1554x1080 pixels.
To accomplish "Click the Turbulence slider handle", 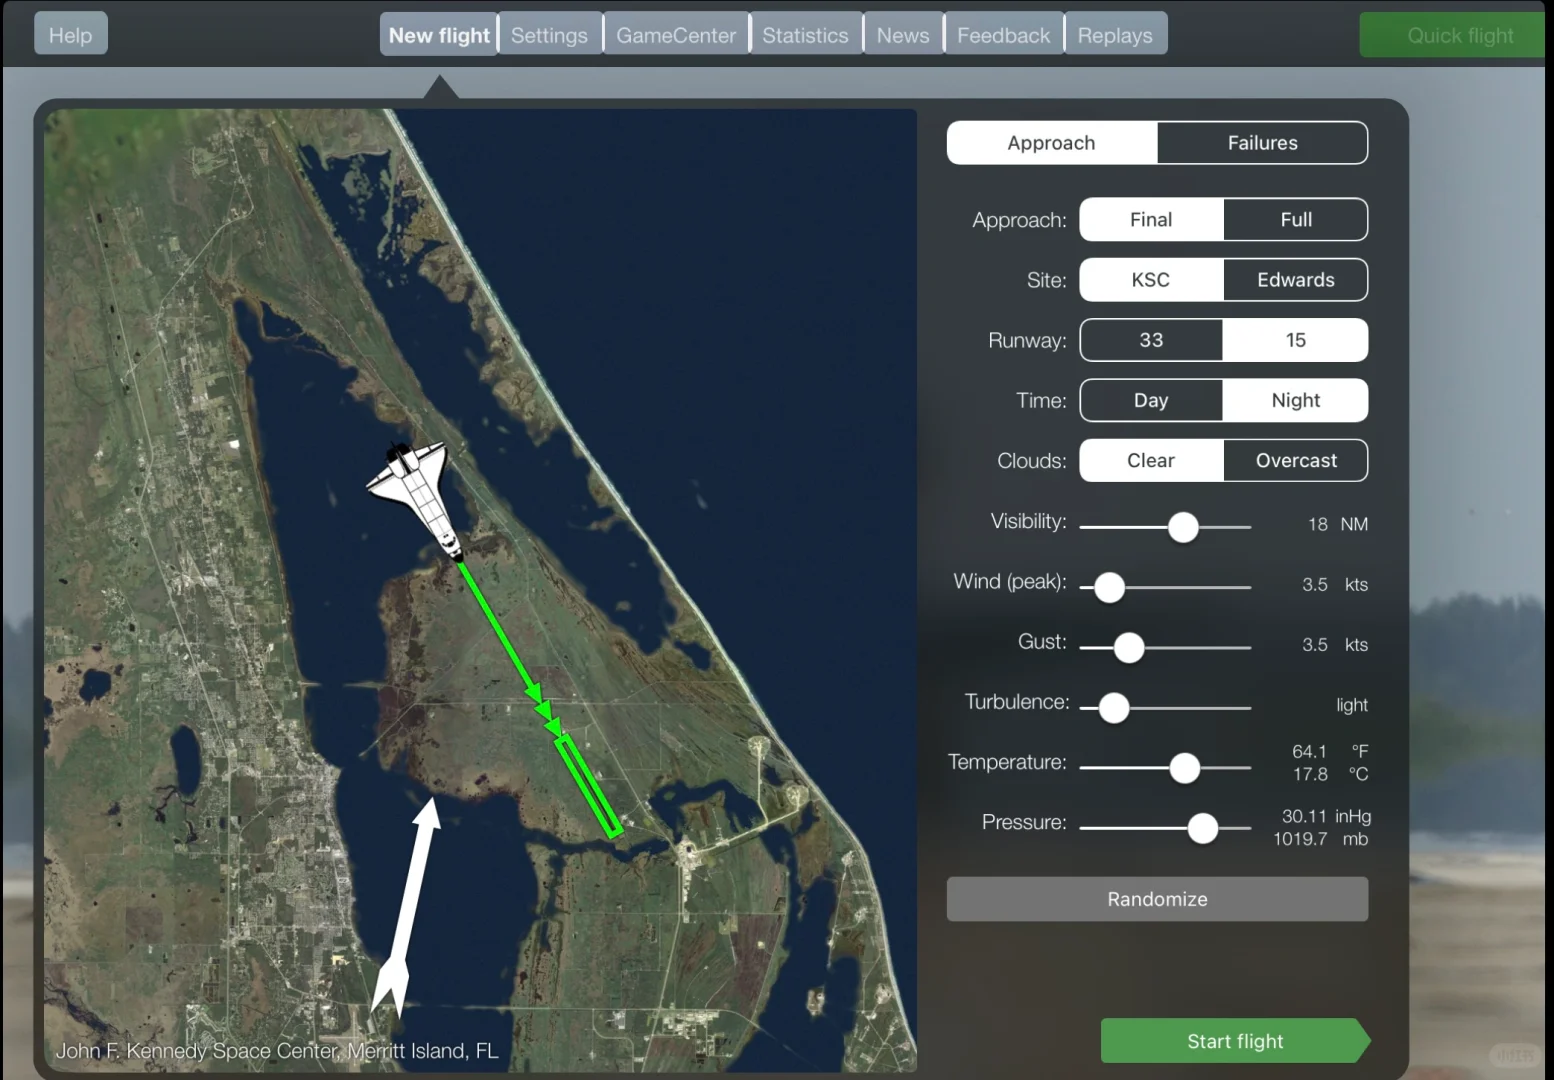I will tap(1114, 708).
